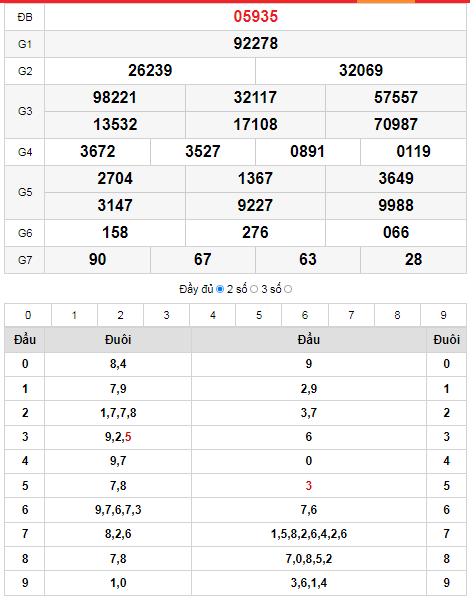Click G2 prize number 26239
The width and height of the screenshot is (470, 599).
[x=150, y=70]
